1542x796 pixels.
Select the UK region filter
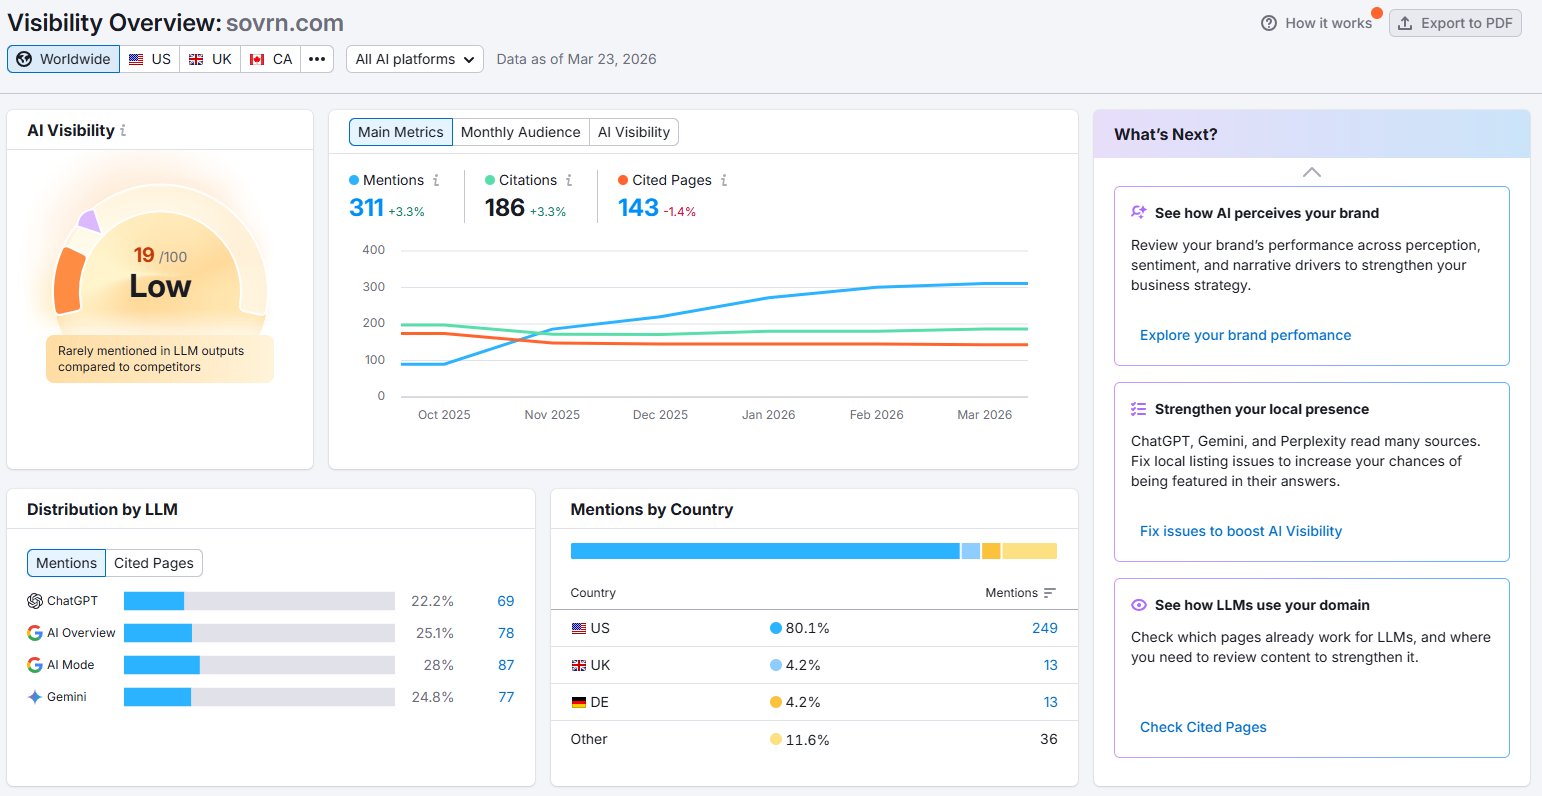[x=210, y=59]
